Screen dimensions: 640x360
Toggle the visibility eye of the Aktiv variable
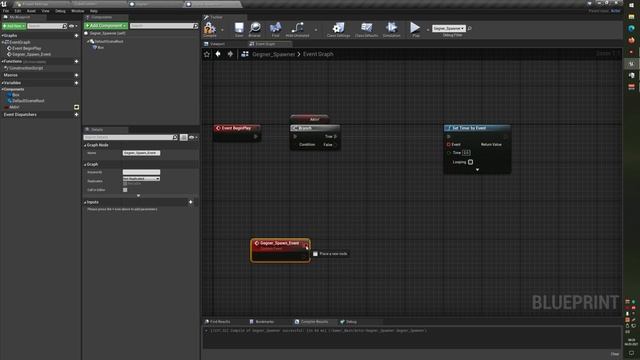(76, 107)
